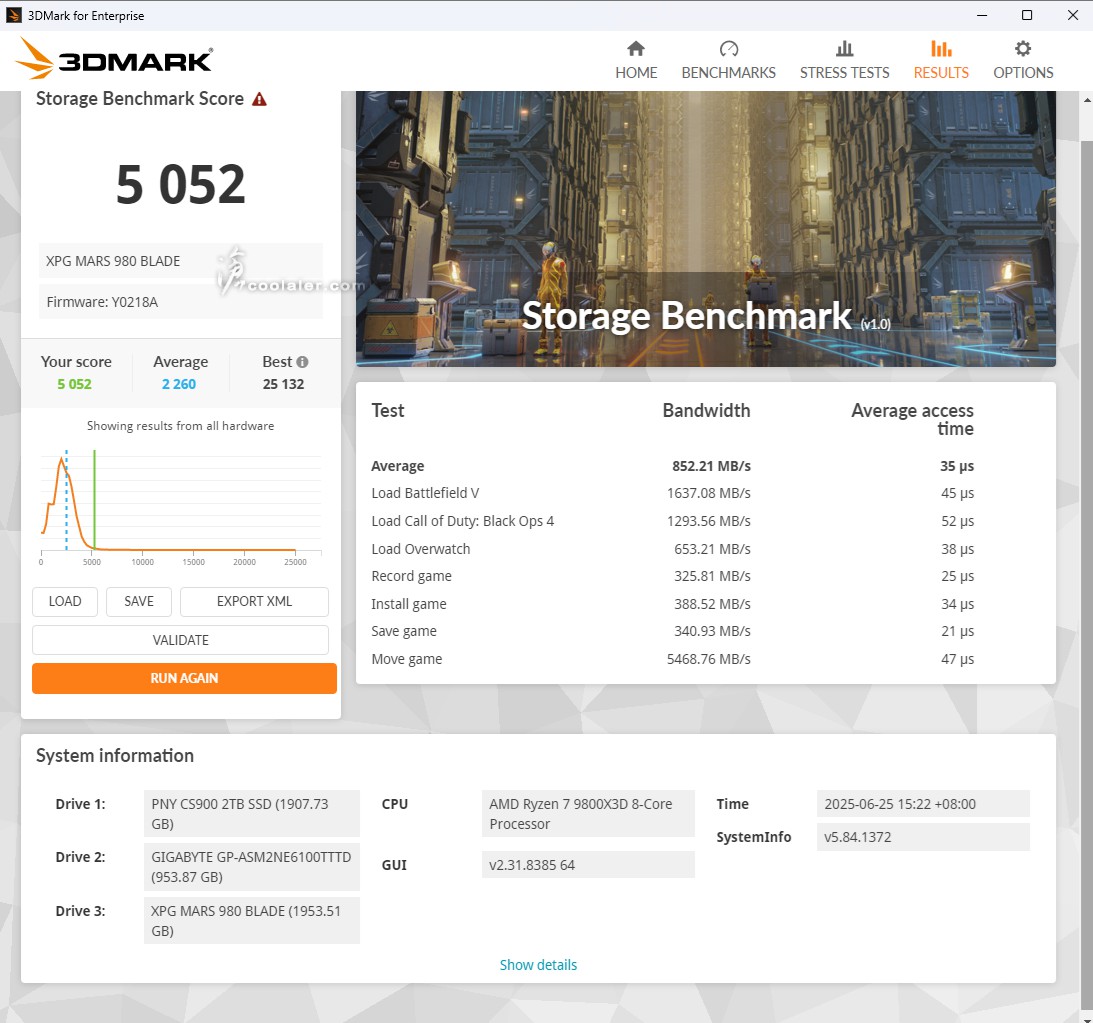
Task: Click EXPORT XML button
Action: click(254, 601)
